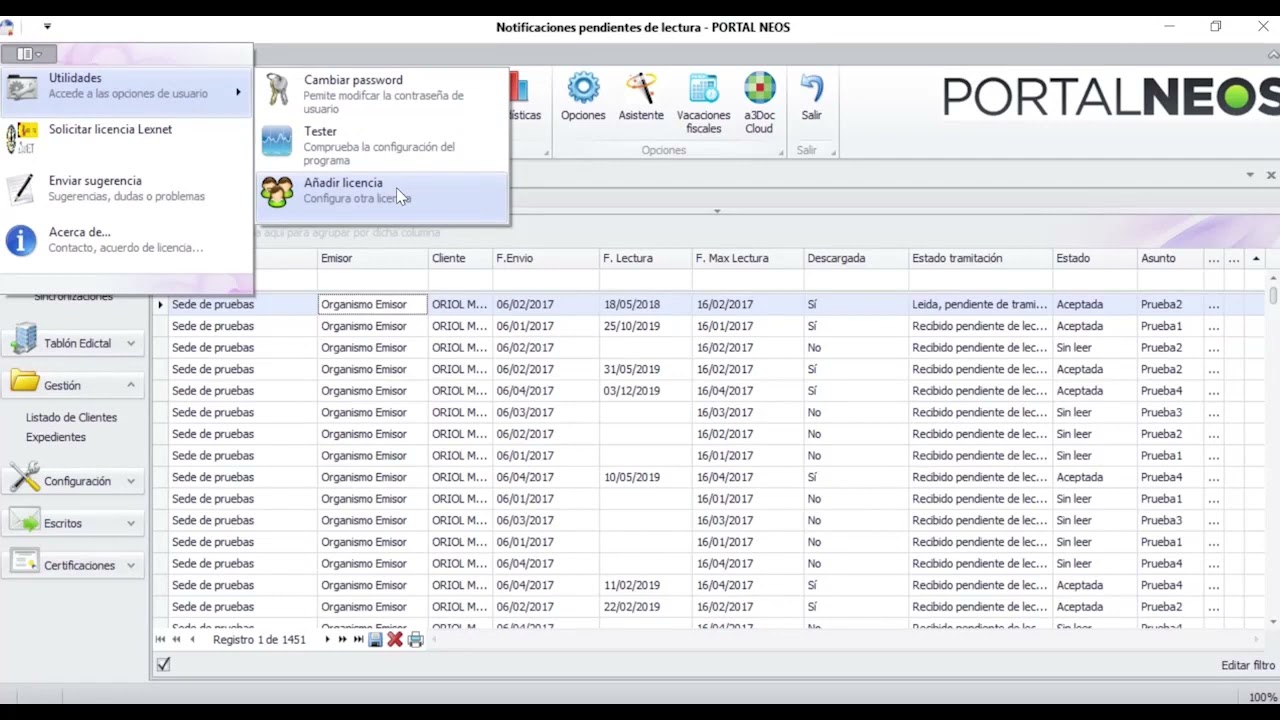The image size is (1280, 720).
Task: Sort by the Emisor column header
Action: (373, 258)
